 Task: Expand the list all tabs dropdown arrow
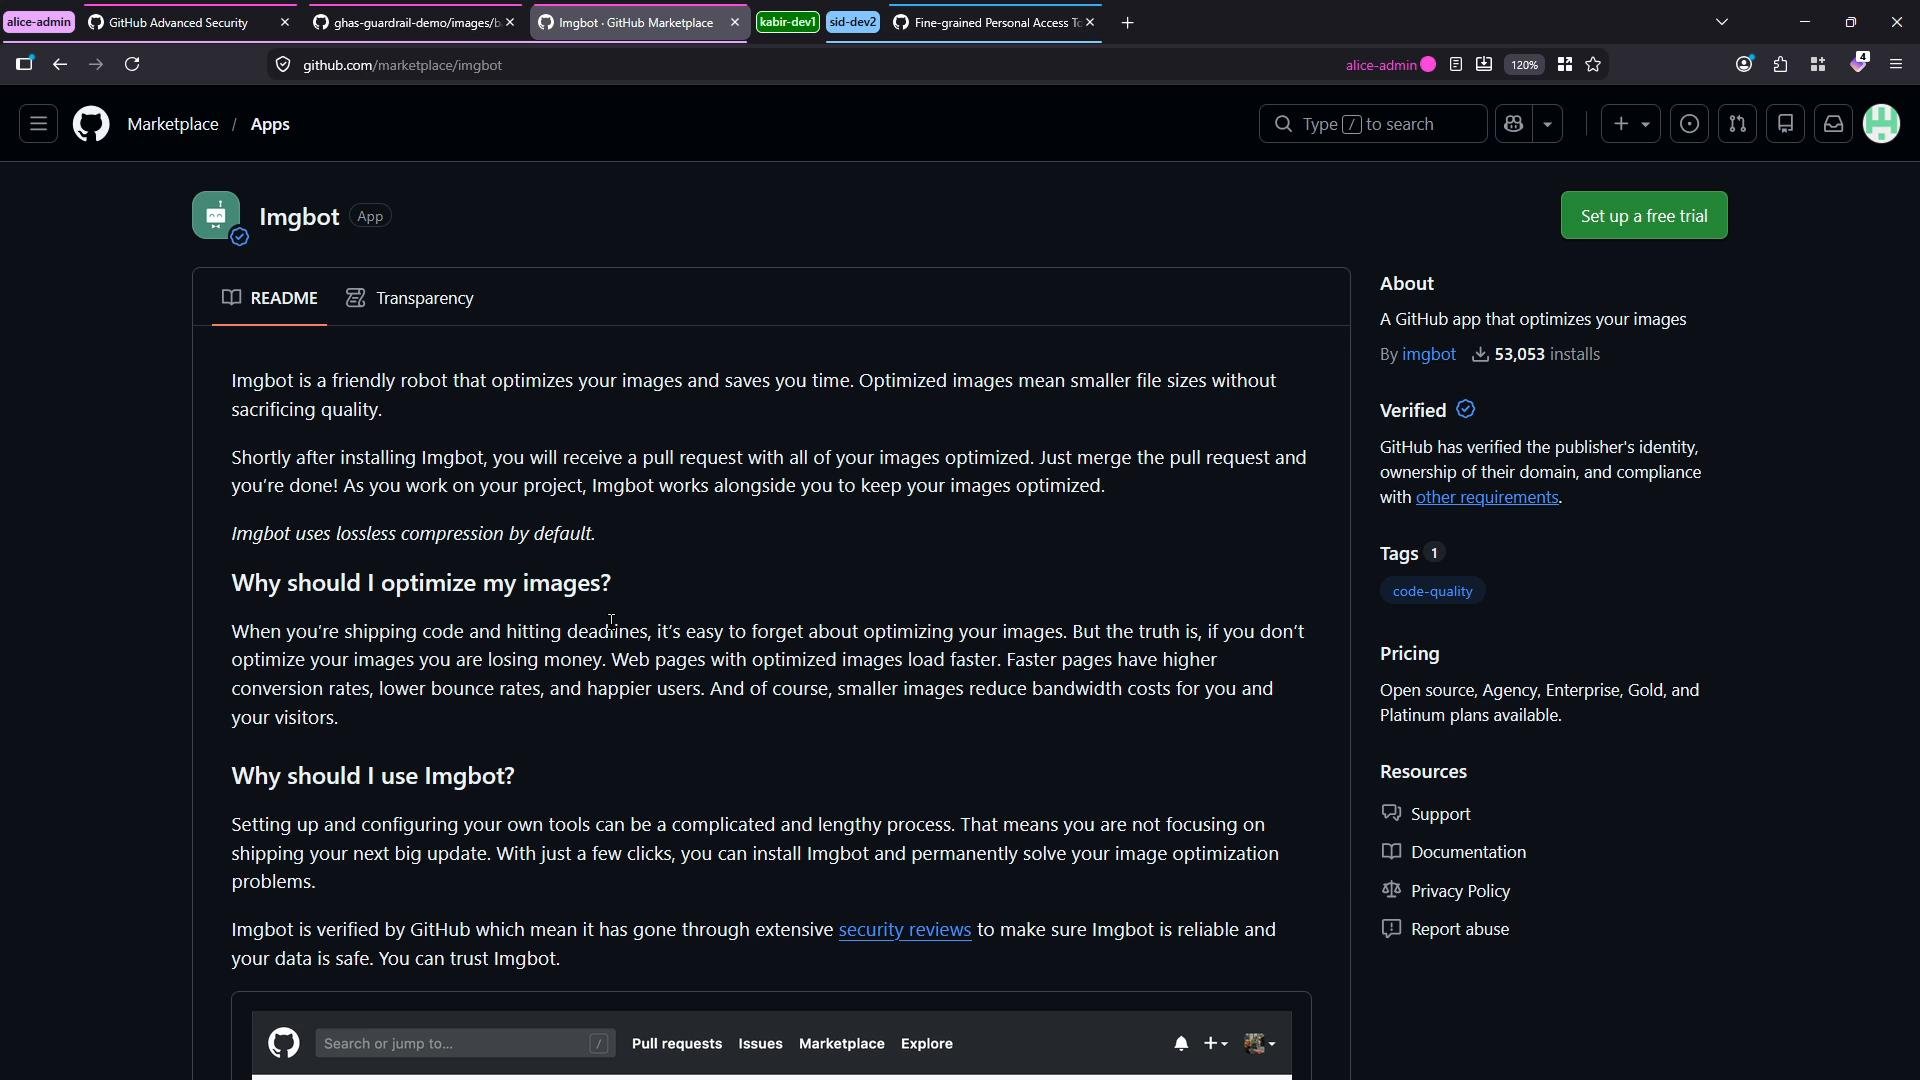1722,22
